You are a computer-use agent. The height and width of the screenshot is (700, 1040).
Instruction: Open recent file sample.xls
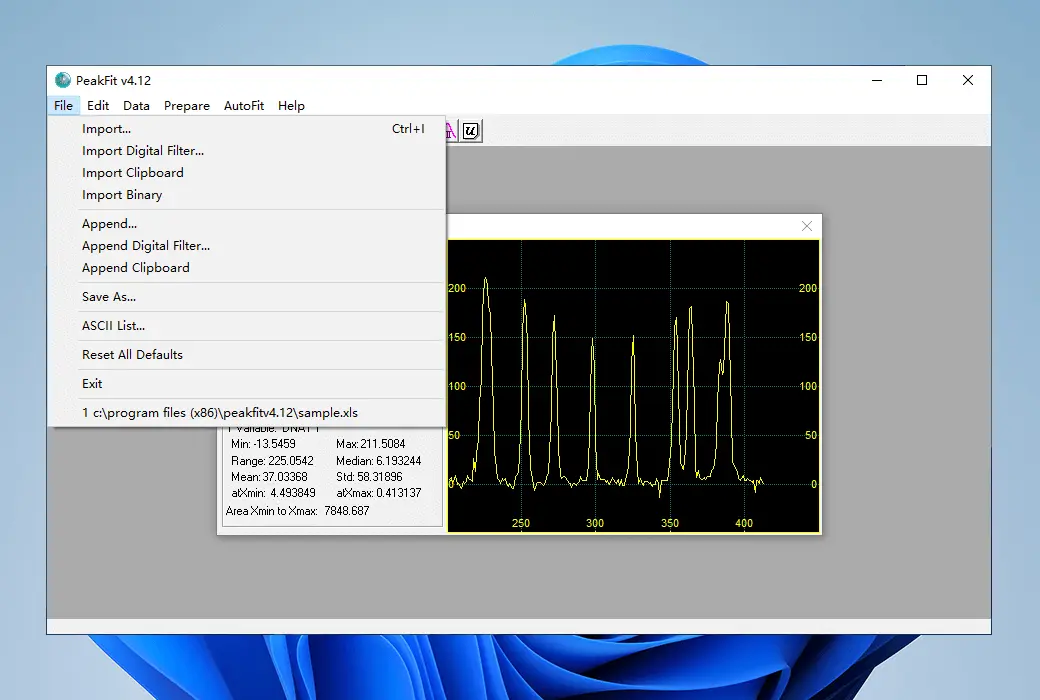tap(247, 413)
